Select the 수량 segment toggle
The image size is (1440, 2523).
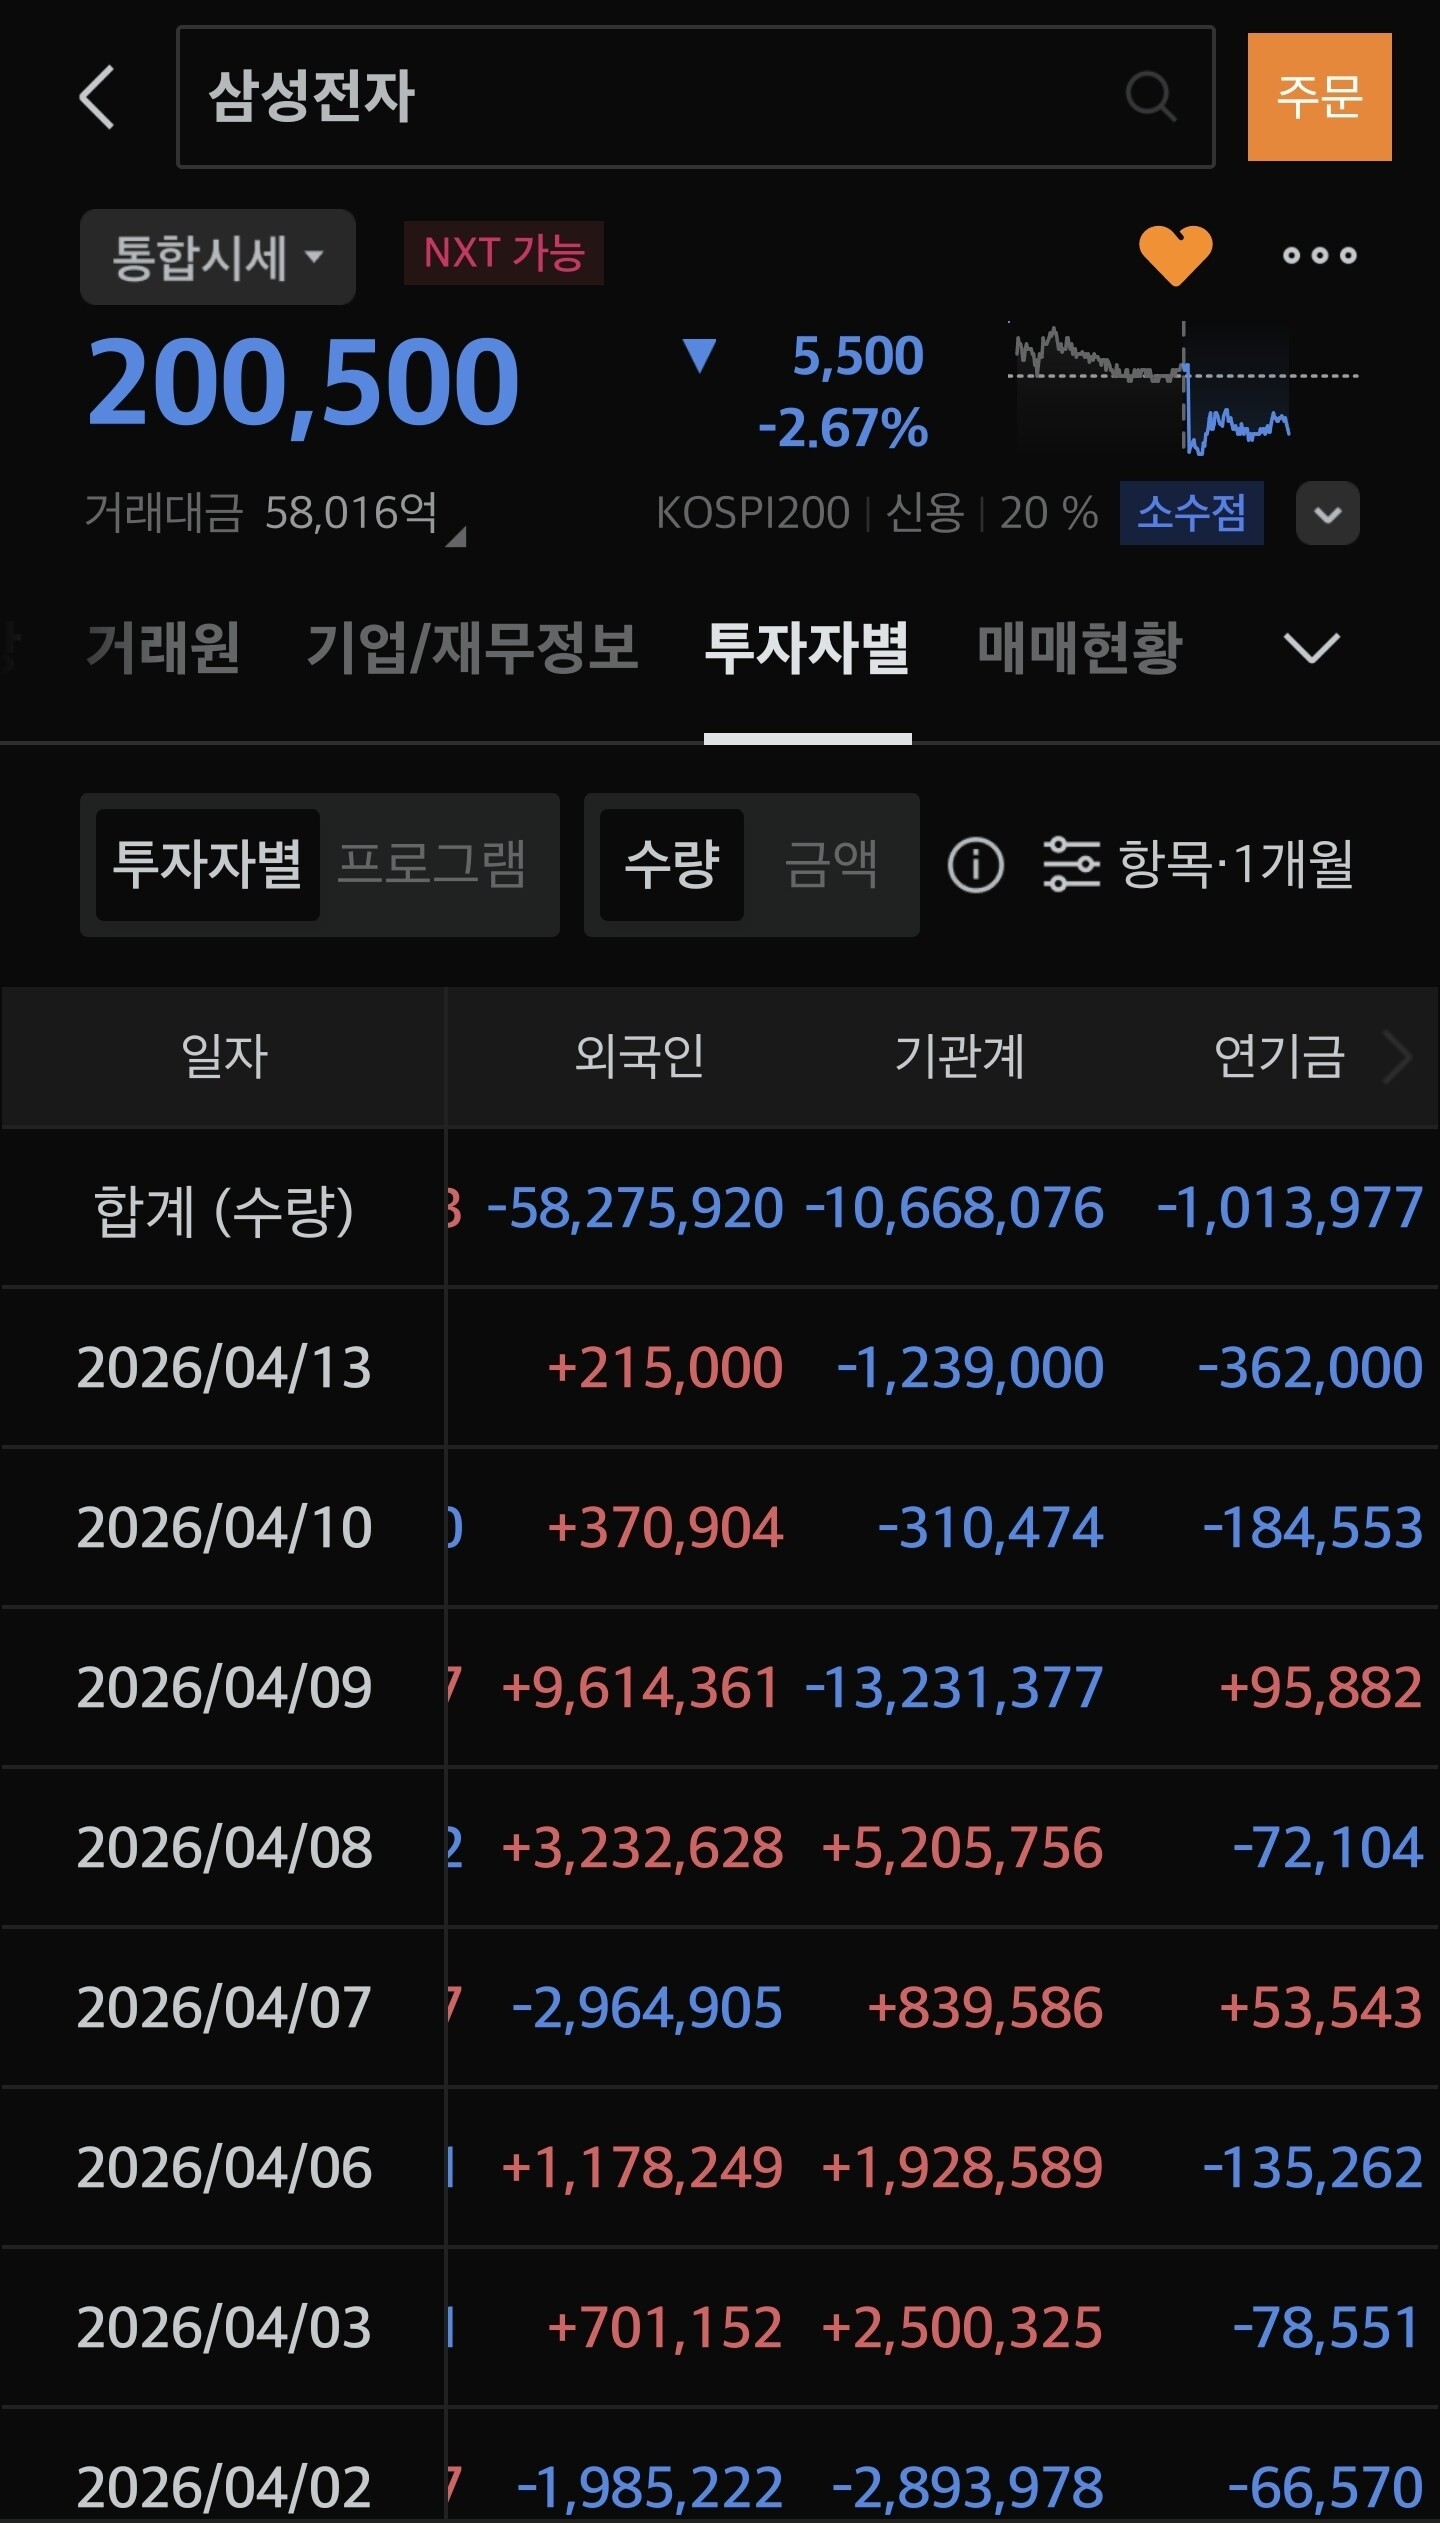[x=672, y=865]
